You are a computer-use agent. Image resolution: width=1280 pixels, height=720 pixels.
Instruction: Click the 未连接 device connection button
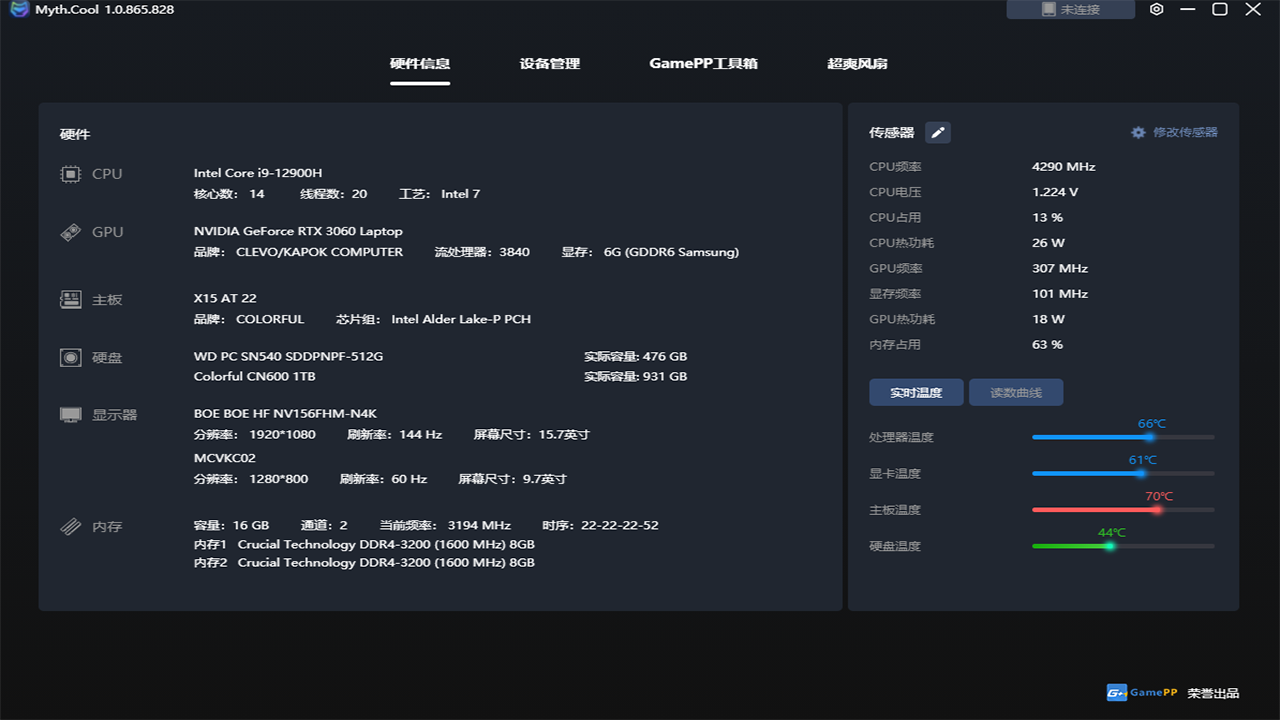pos(1070,9)
